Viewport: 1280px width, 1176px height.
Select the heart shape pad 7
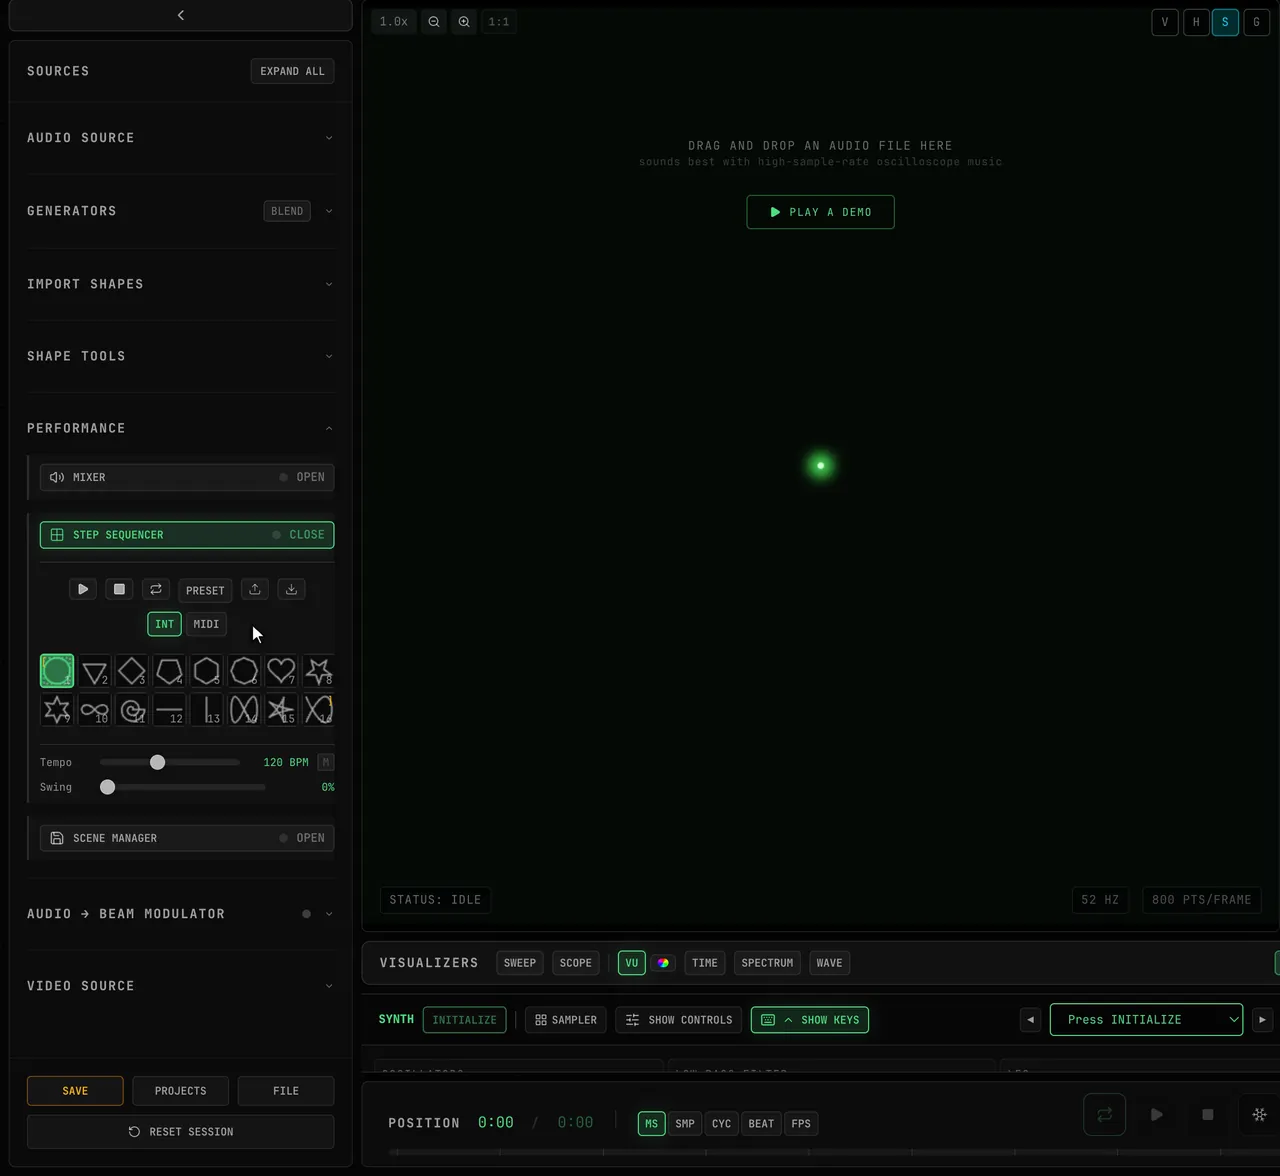[x=281, y=671]
